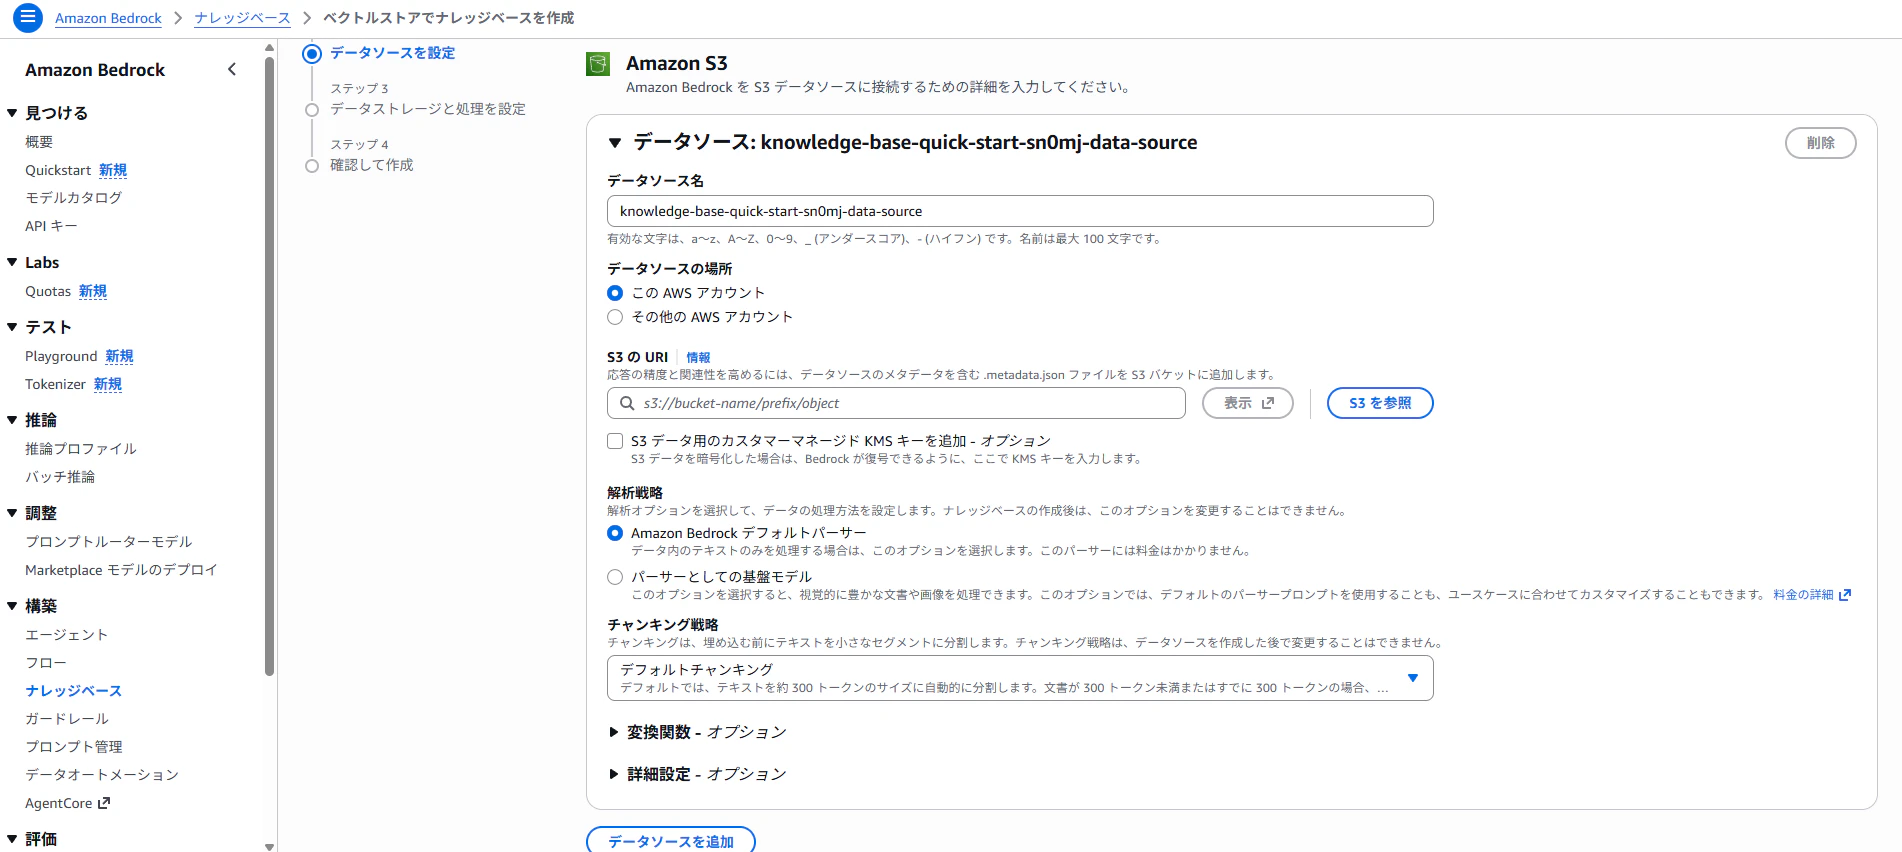The width and height of the screenshot is (1902, 852).
Task: Select 'その他の AWS アカウント' radio button
Action: (x=615, y=317)
